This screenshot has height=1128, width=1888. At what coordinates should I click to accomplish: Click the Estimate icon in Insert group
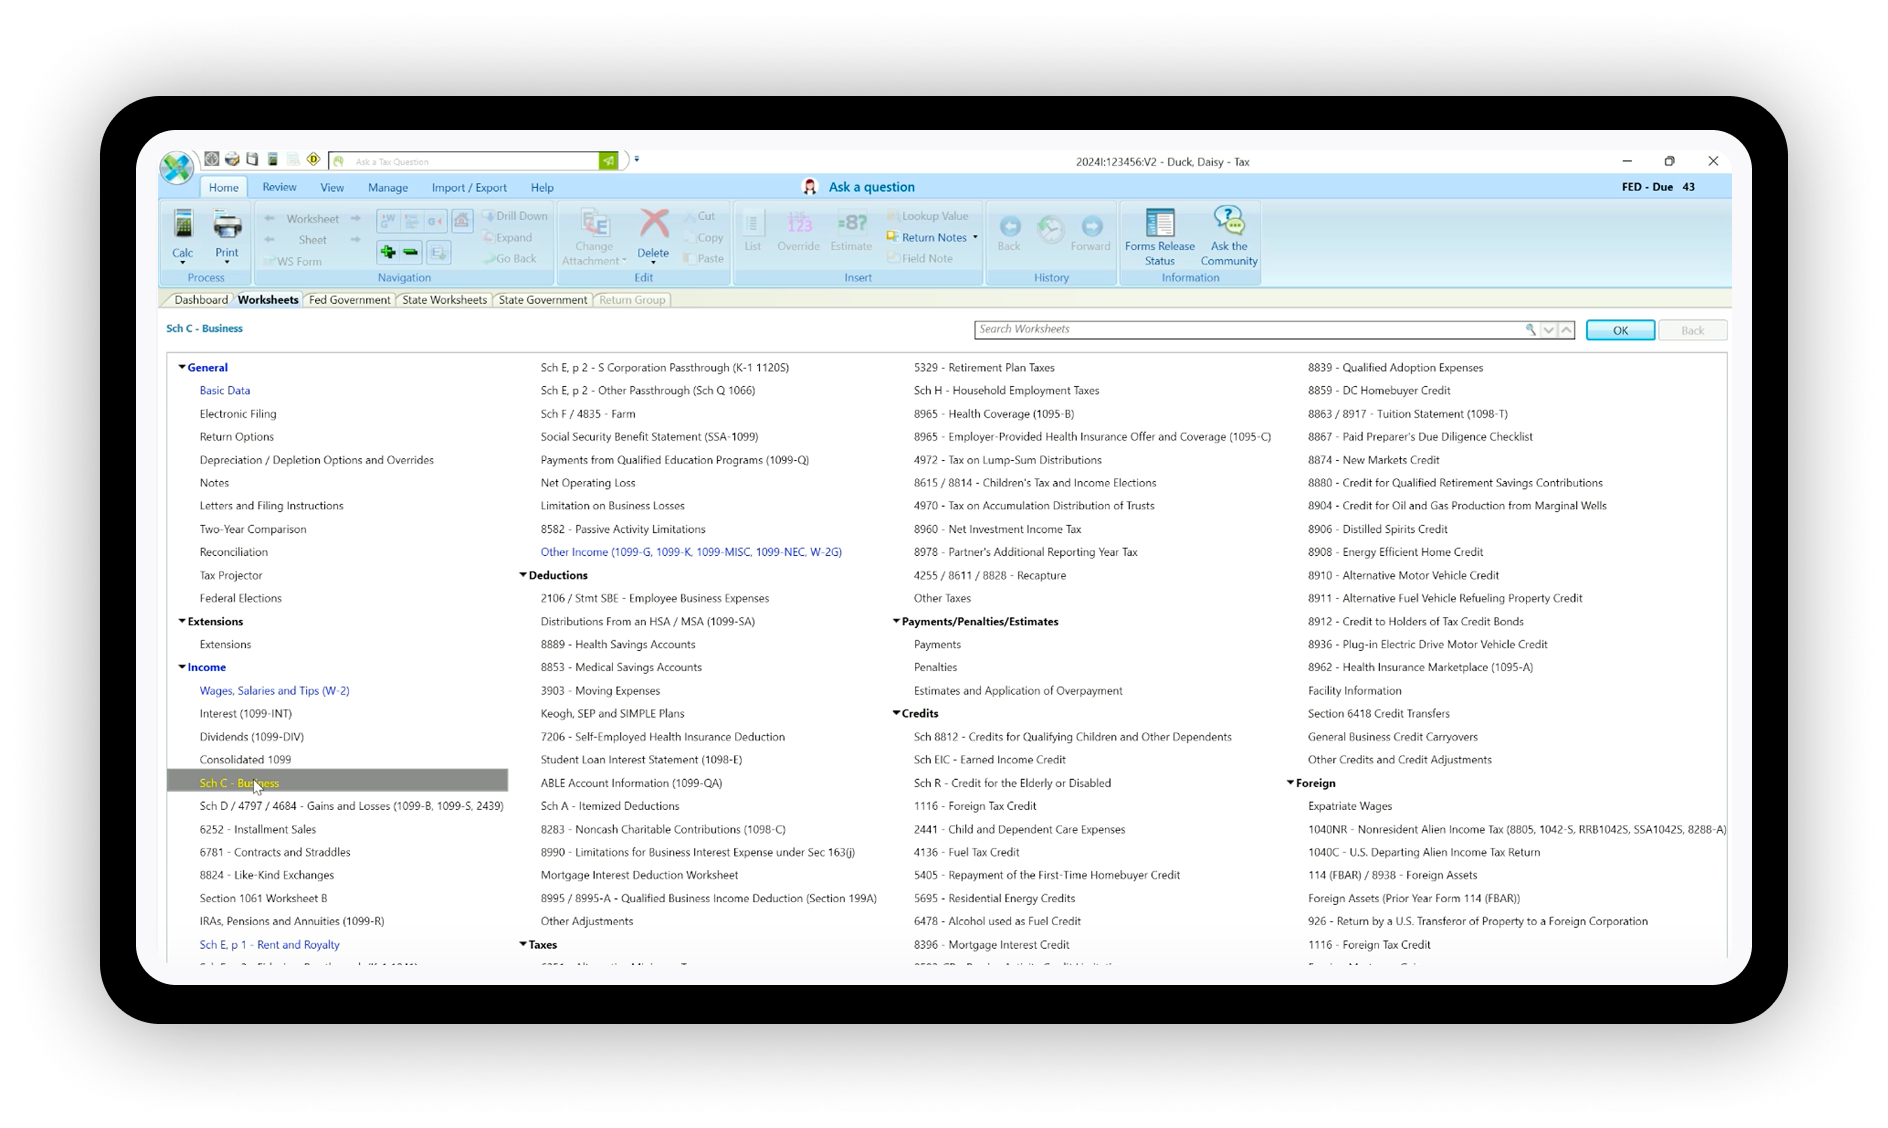[852, 223]
